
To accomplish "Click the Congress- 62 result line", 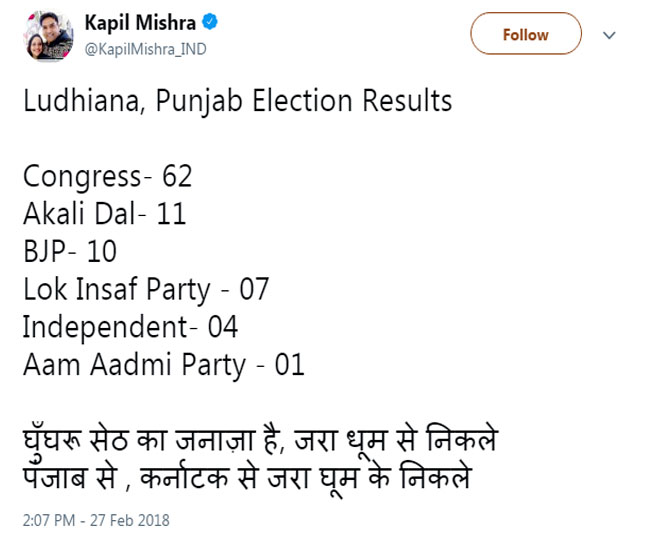I will click(107, 177).
